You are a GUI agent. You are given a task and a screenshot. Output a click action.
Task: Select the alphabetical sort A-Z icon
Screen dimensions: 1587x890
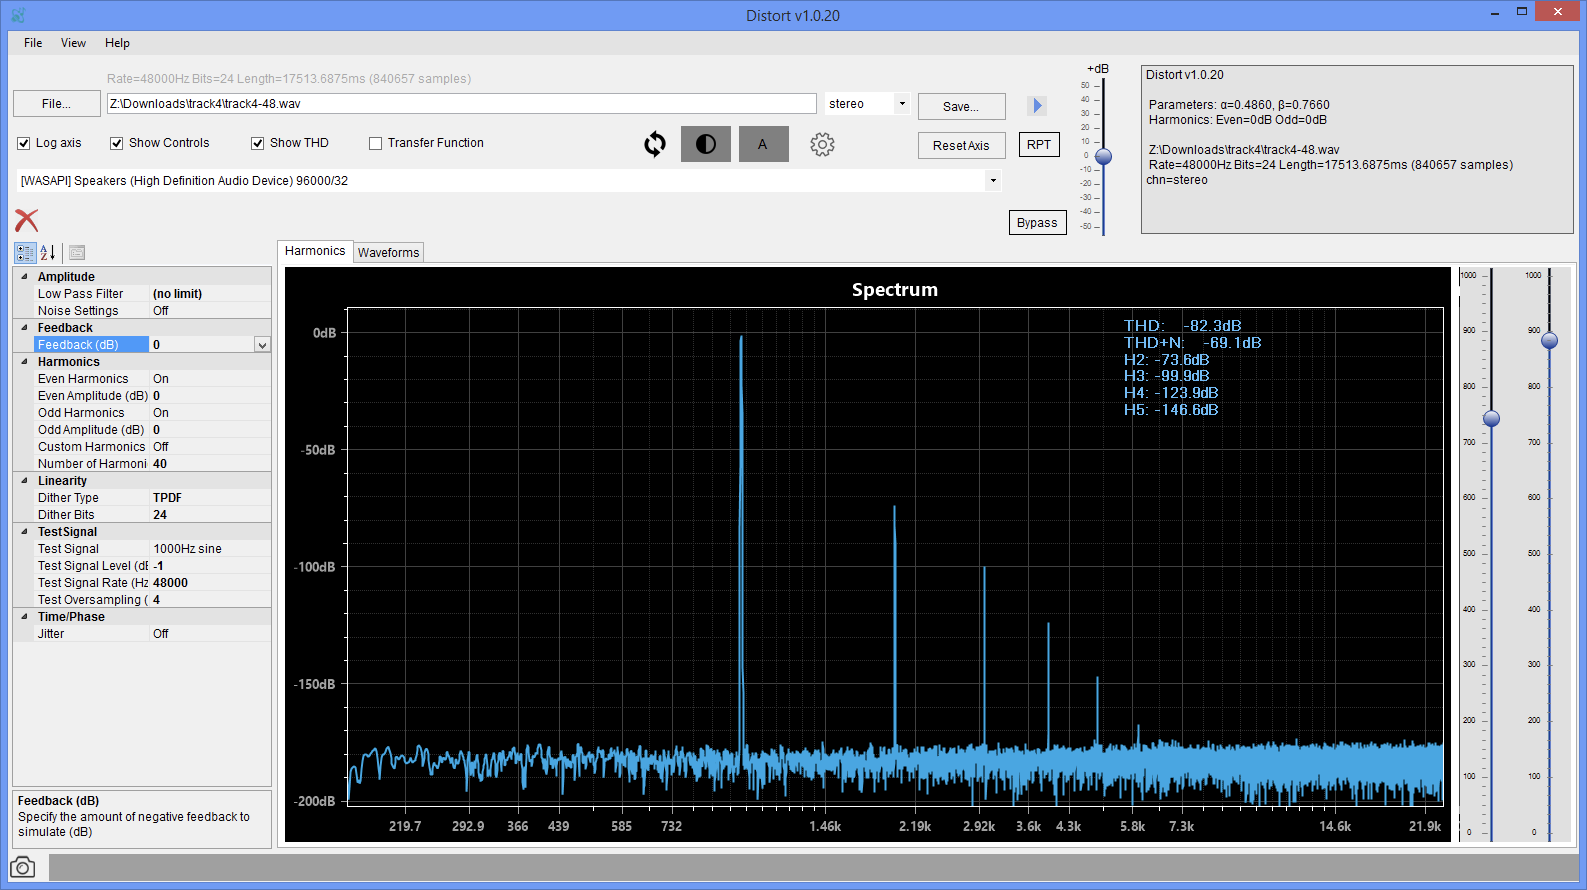pos(48,253)
